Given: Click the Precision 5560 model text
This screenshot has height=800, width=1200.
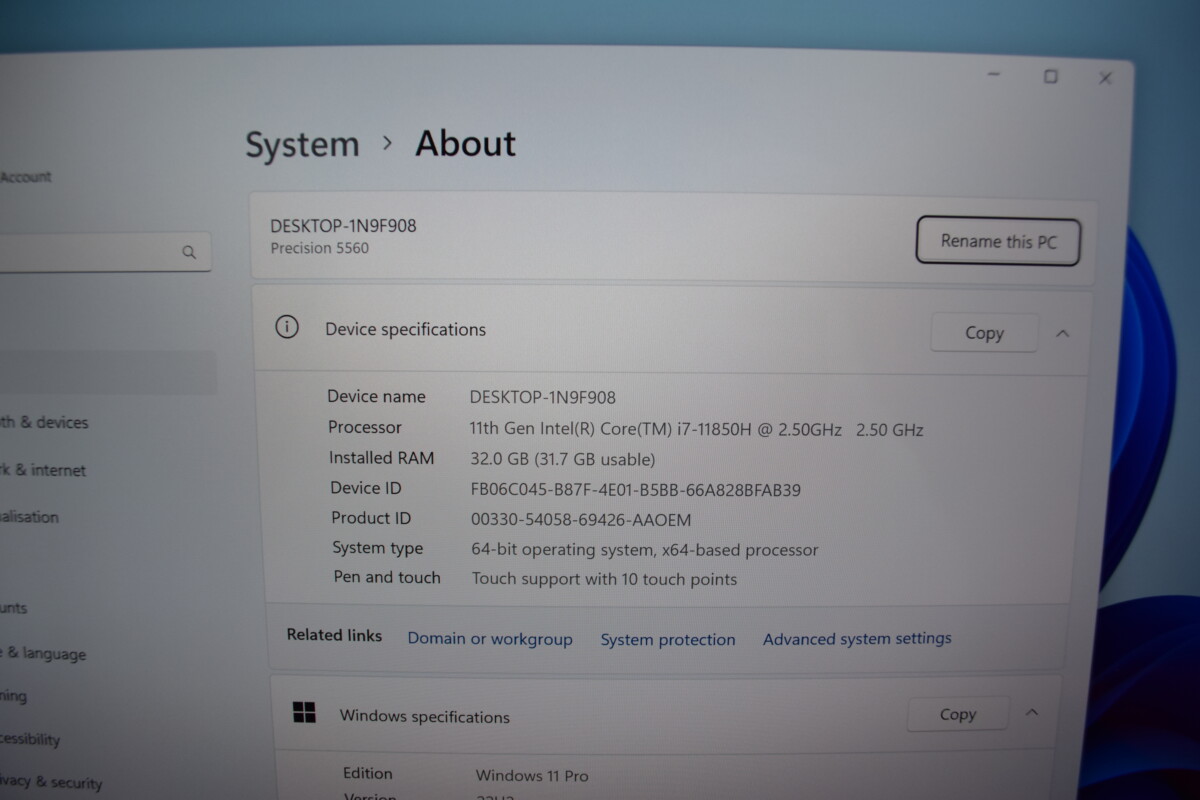Looking at the screenshot, I should 319,248.
